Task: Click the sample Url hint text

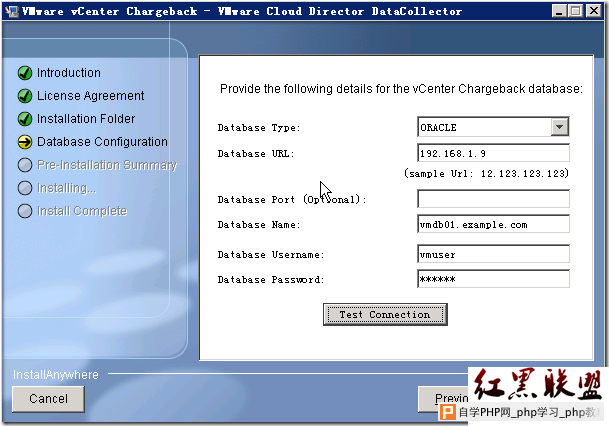Action: click(x=486, y=173)
